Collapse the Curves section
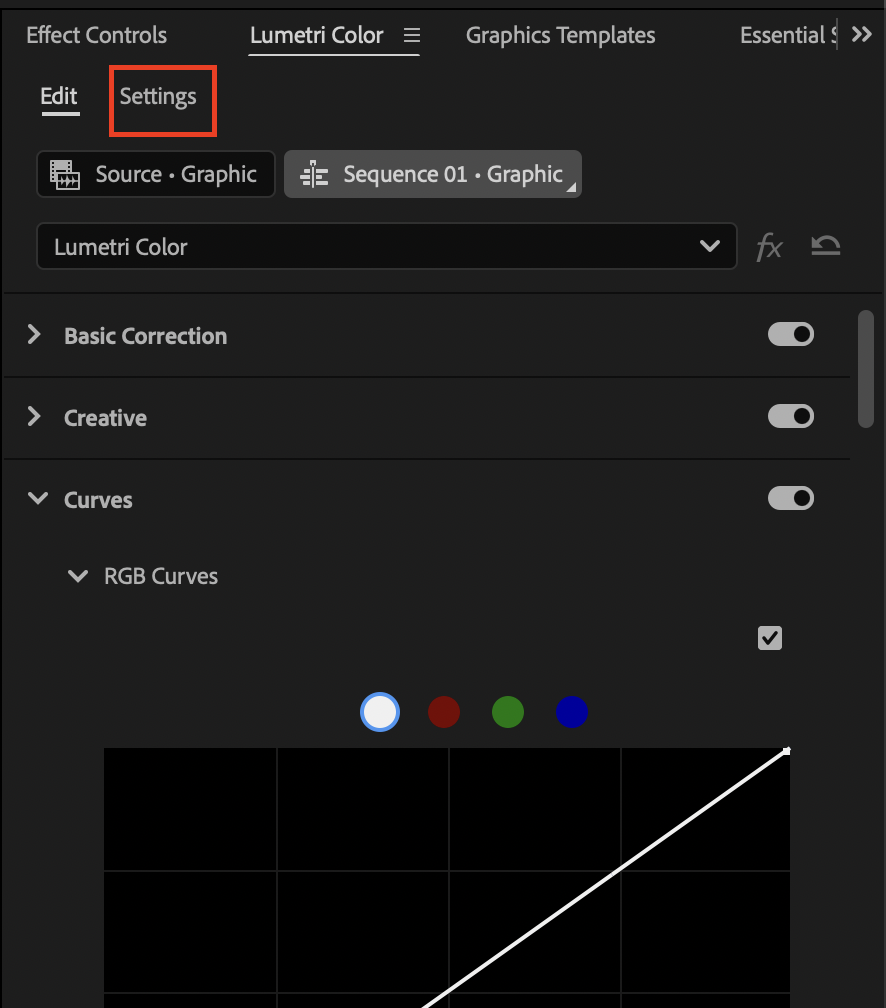The image size is (886, 1008). [x=38, y=498]
